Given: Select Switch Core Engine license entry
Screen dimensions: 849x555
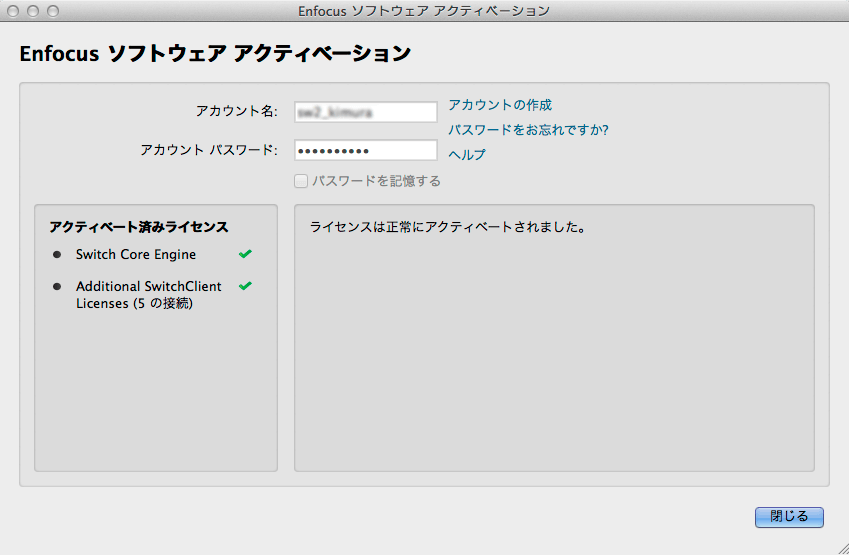Looking at the screenshot, I should tap(136, 254).
